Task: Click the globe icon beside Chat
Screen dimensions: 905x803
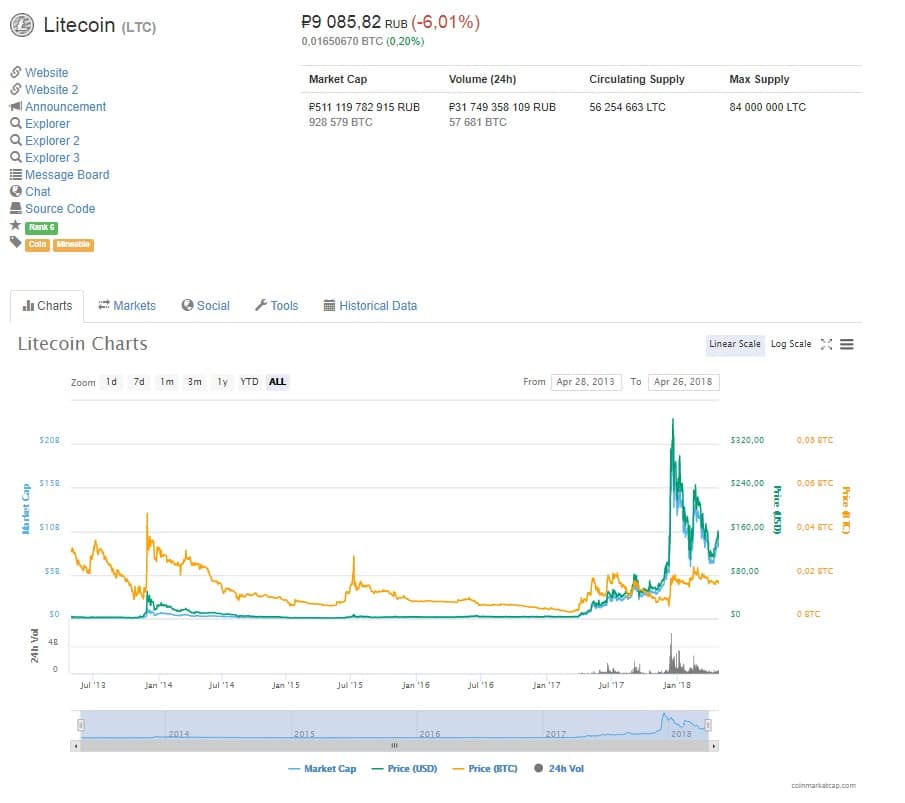Action: pyautogui.click(x=16, y=191)
